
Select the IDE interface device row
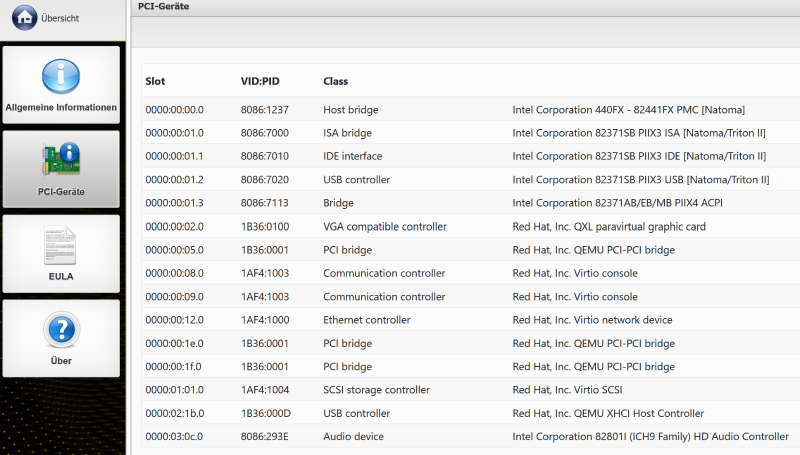pyautogui.click(x=352, y=156)
